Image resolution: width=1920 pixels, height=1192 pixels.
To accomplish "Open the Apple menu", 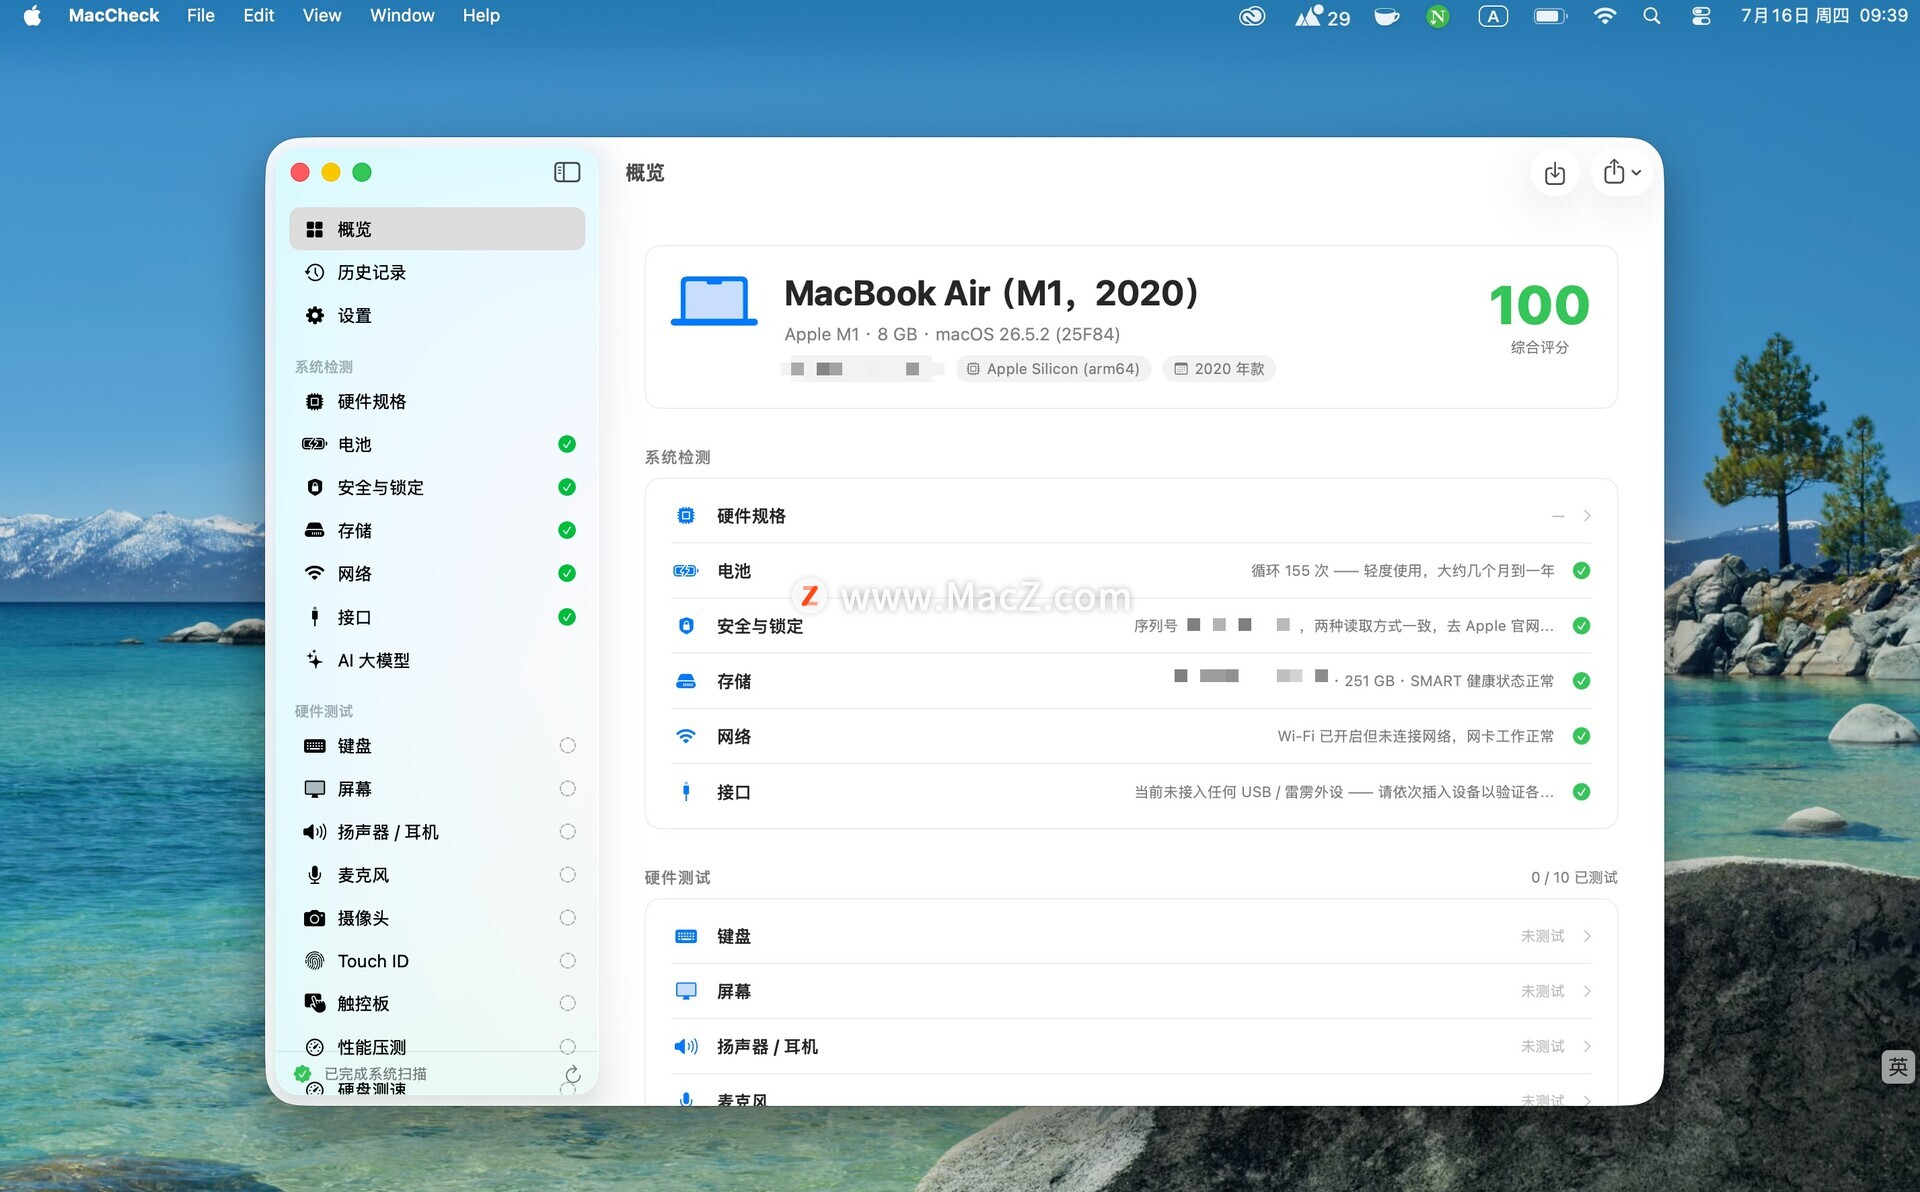I will 32,15.
